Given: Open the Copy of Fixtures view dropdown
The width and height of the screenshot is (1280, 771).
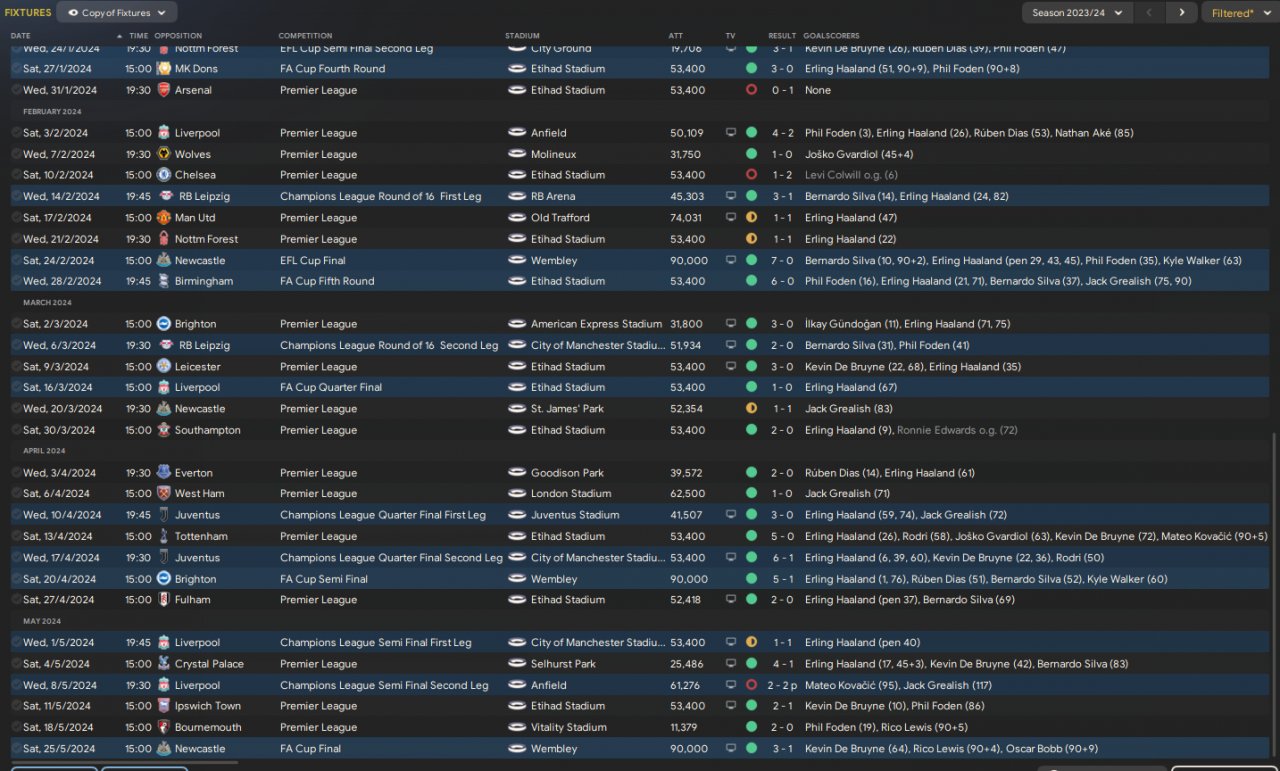Looking at the screenshot, I should pos(117,13).
